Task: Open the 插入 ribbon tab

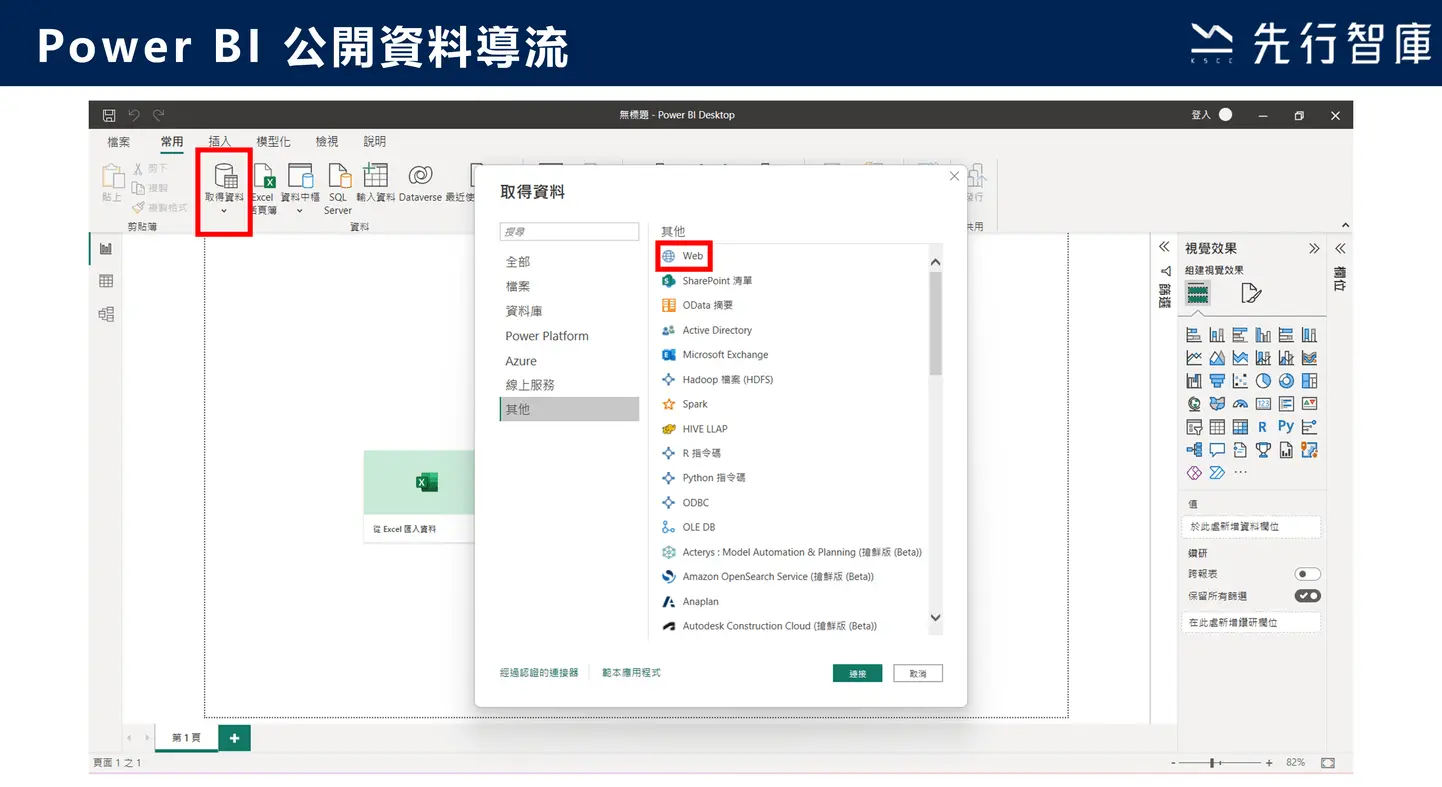Action: pyautogui.click(x=220, y=142)
